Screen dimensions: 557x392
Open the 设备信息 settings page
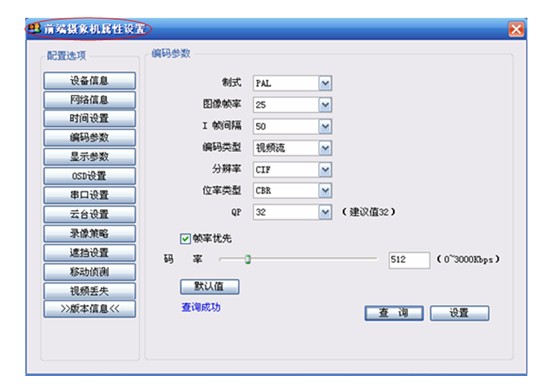(90, 81)
